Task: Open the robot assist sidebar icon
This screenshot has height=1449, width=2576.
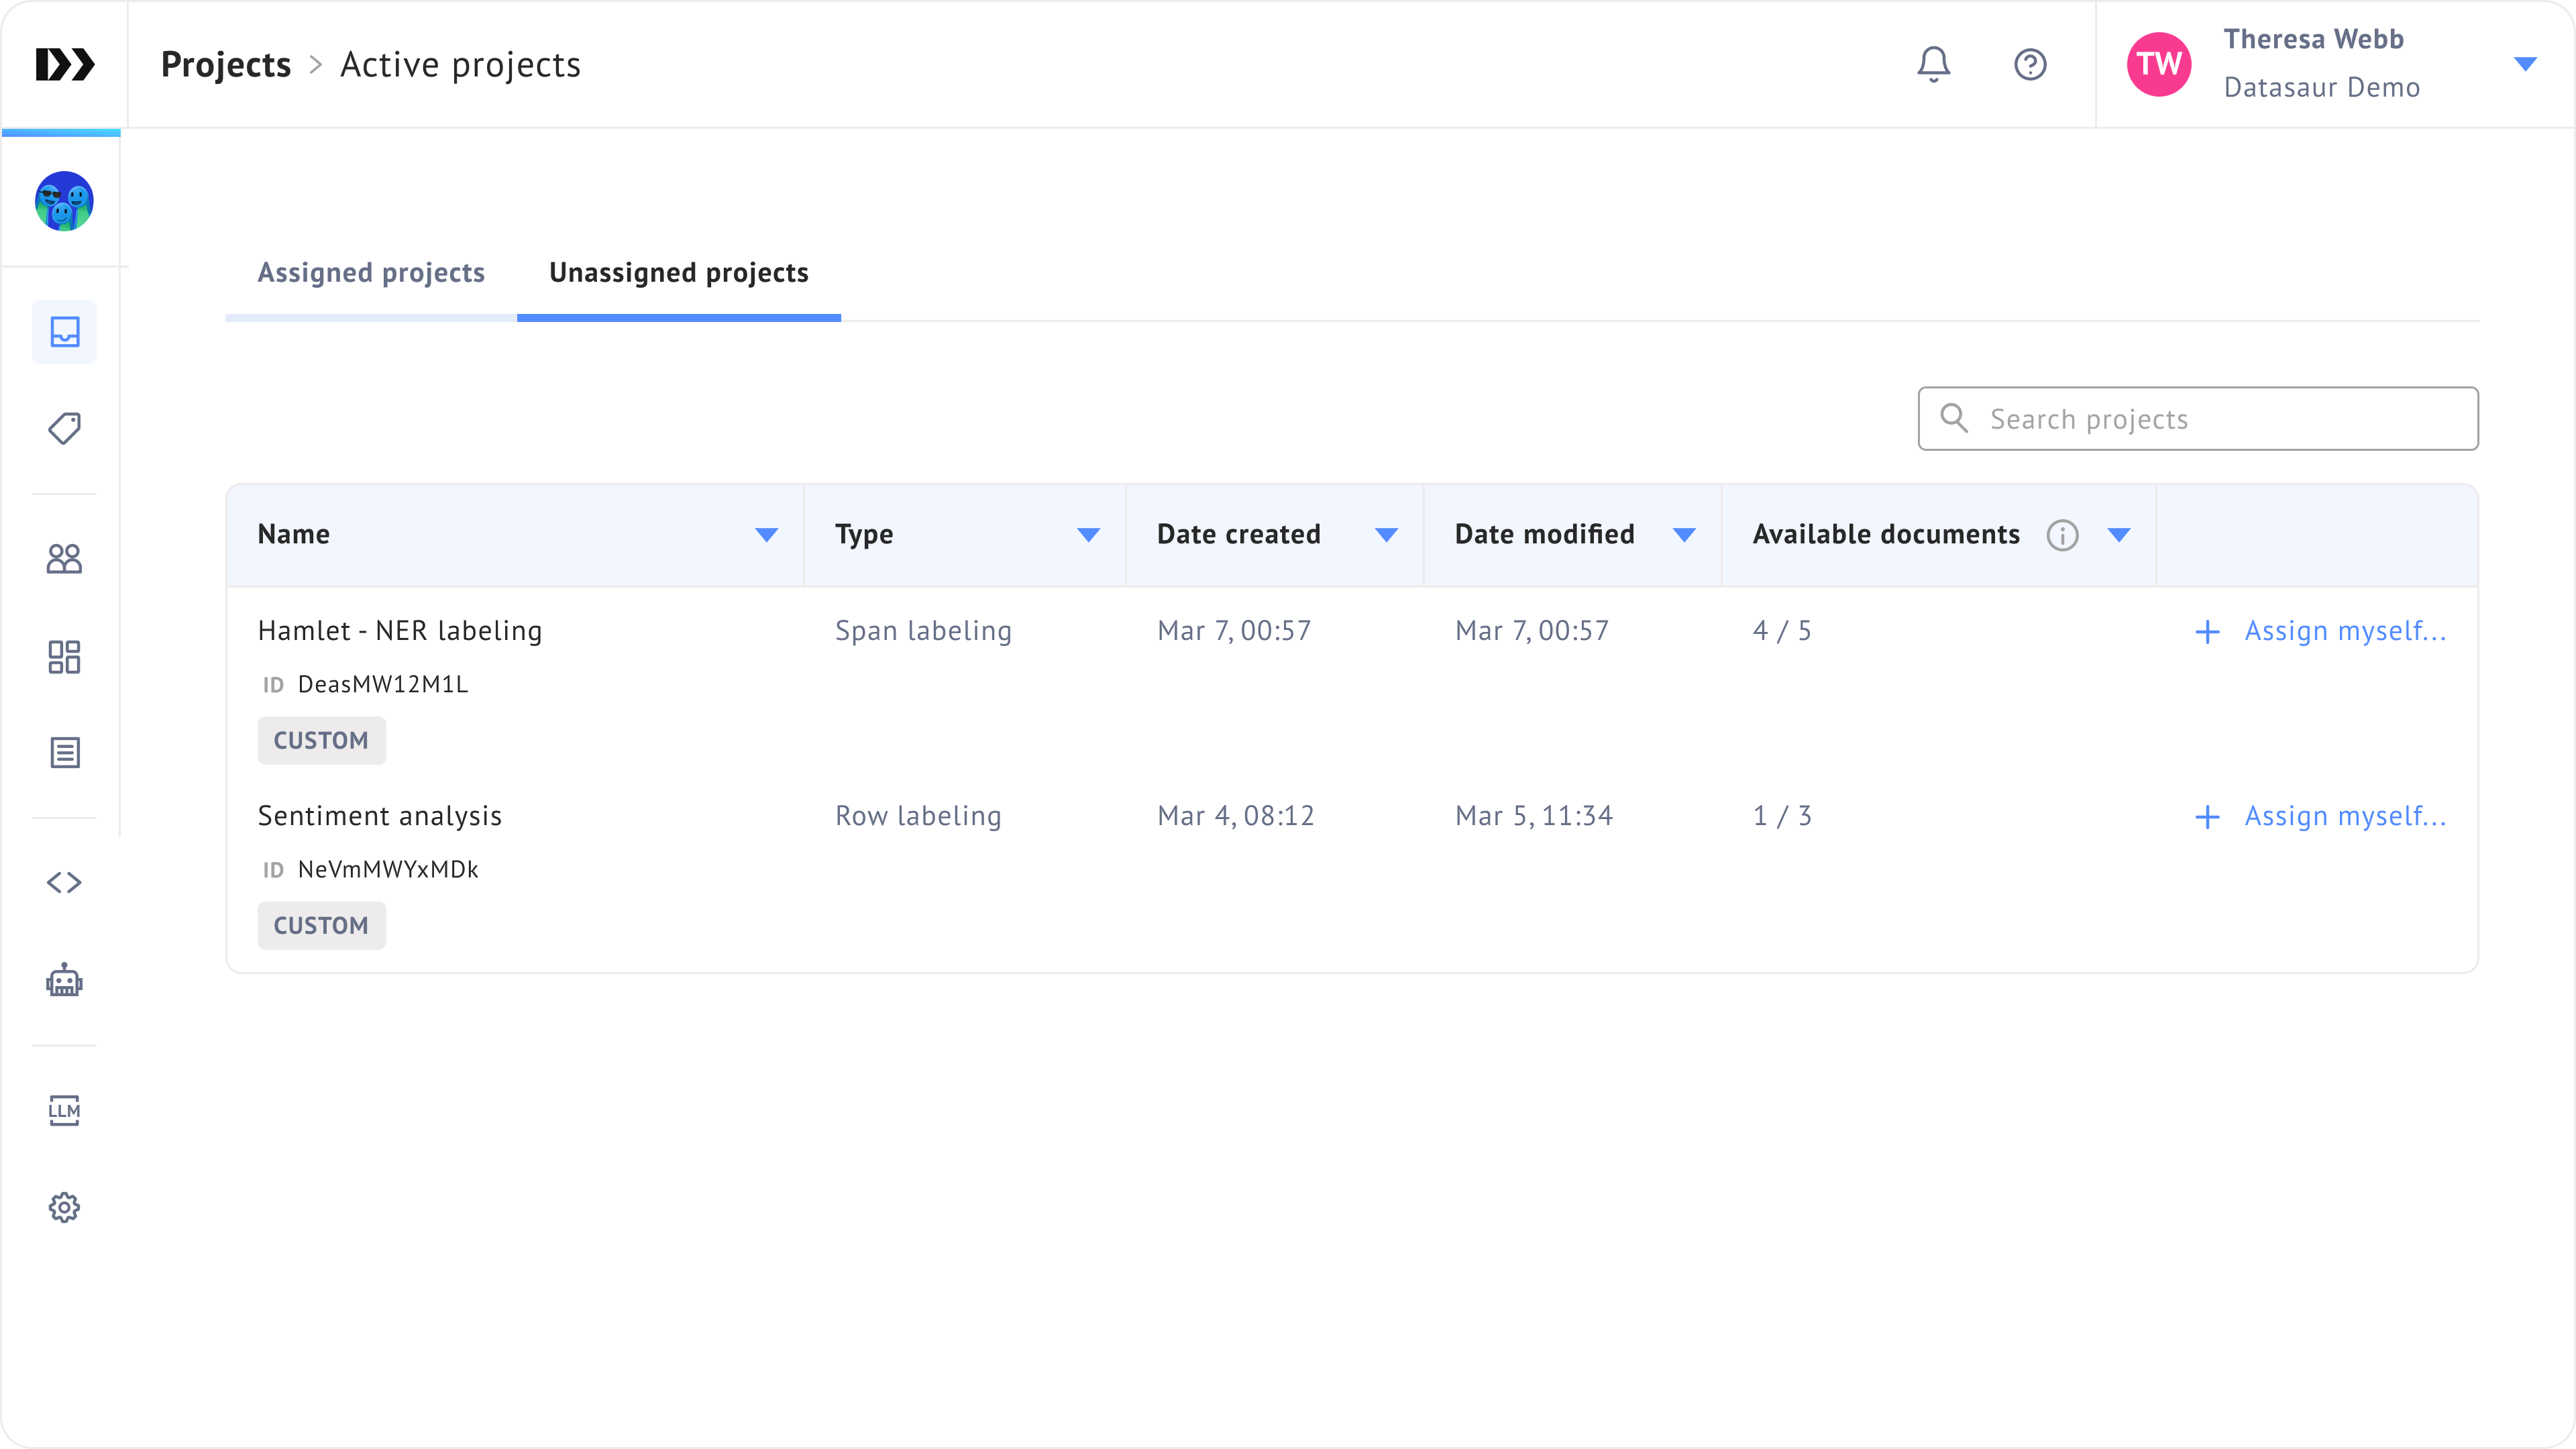Action: pyautogui.click(x=64, y=980)
